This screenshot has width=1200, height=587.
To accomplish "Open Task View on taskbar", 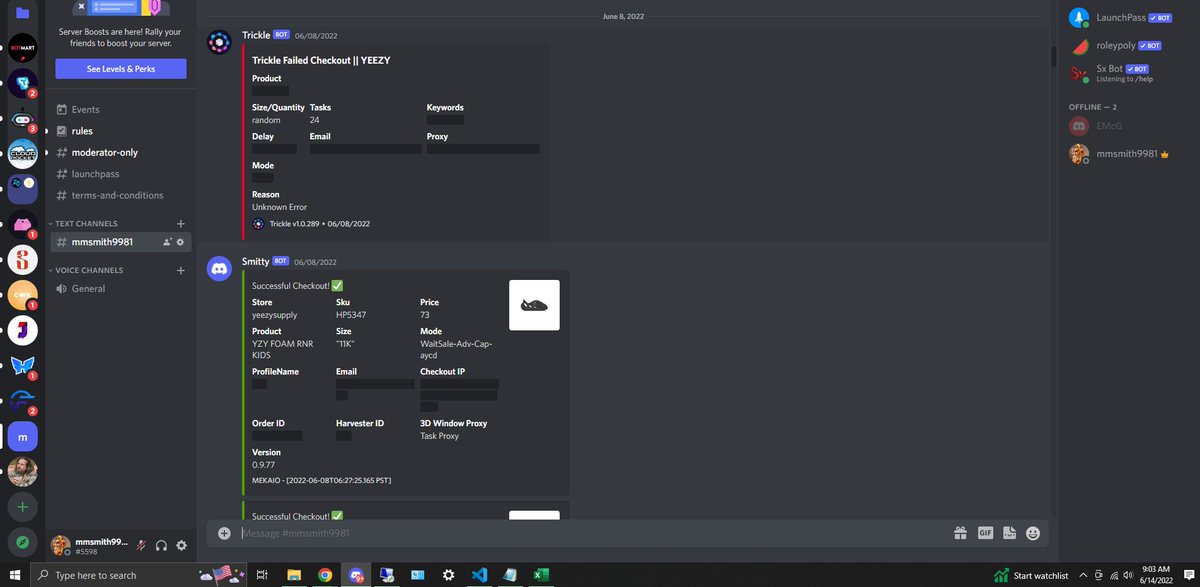I will [x=262, y=575].
